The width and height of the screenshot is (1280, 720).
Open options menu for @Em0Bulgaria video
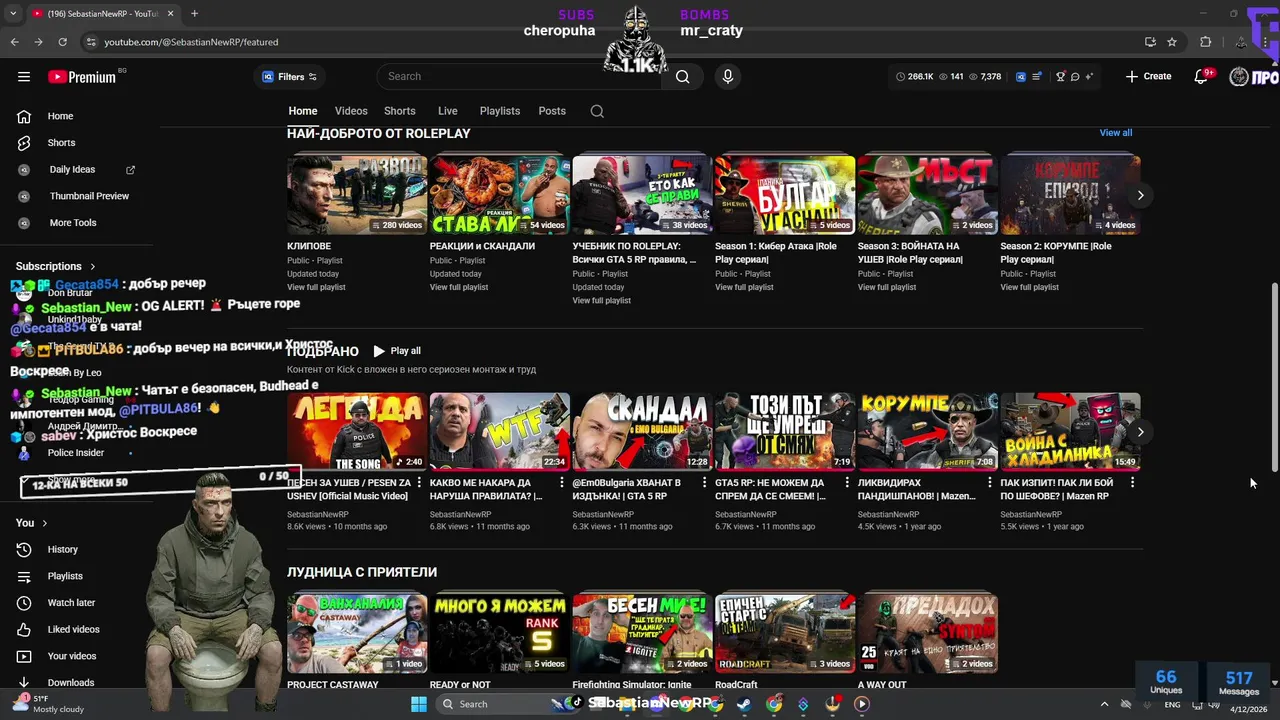pos(704,482)
